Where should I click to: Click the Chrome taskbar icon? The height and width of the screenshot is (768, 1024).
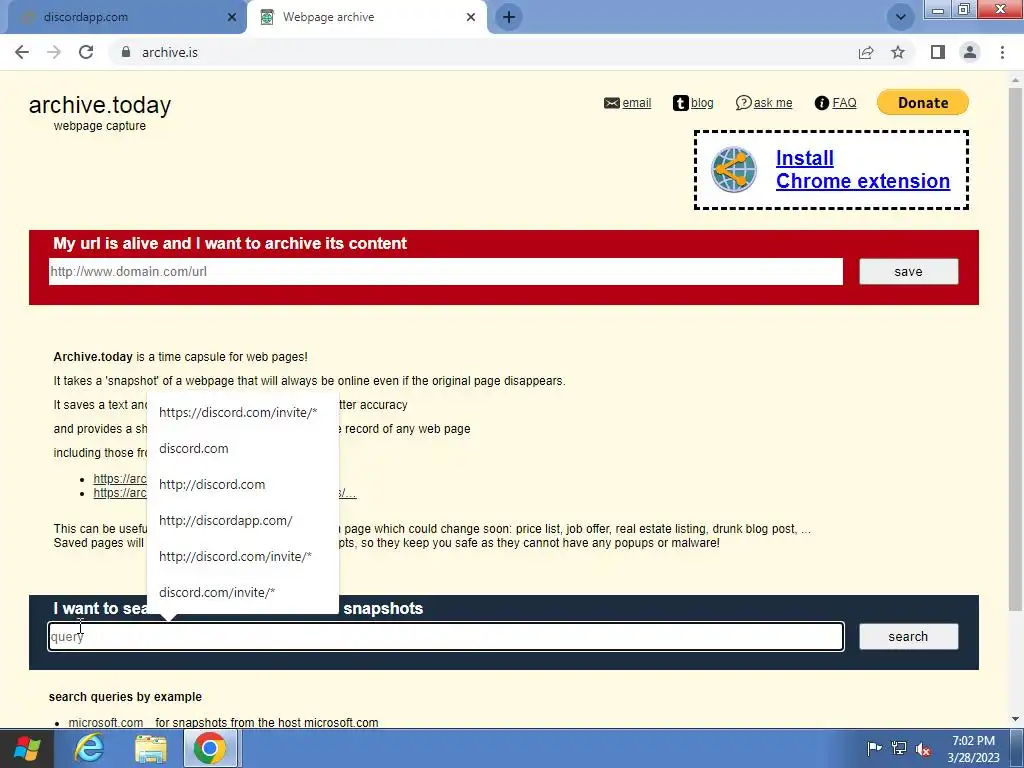(x=210, y=749)
